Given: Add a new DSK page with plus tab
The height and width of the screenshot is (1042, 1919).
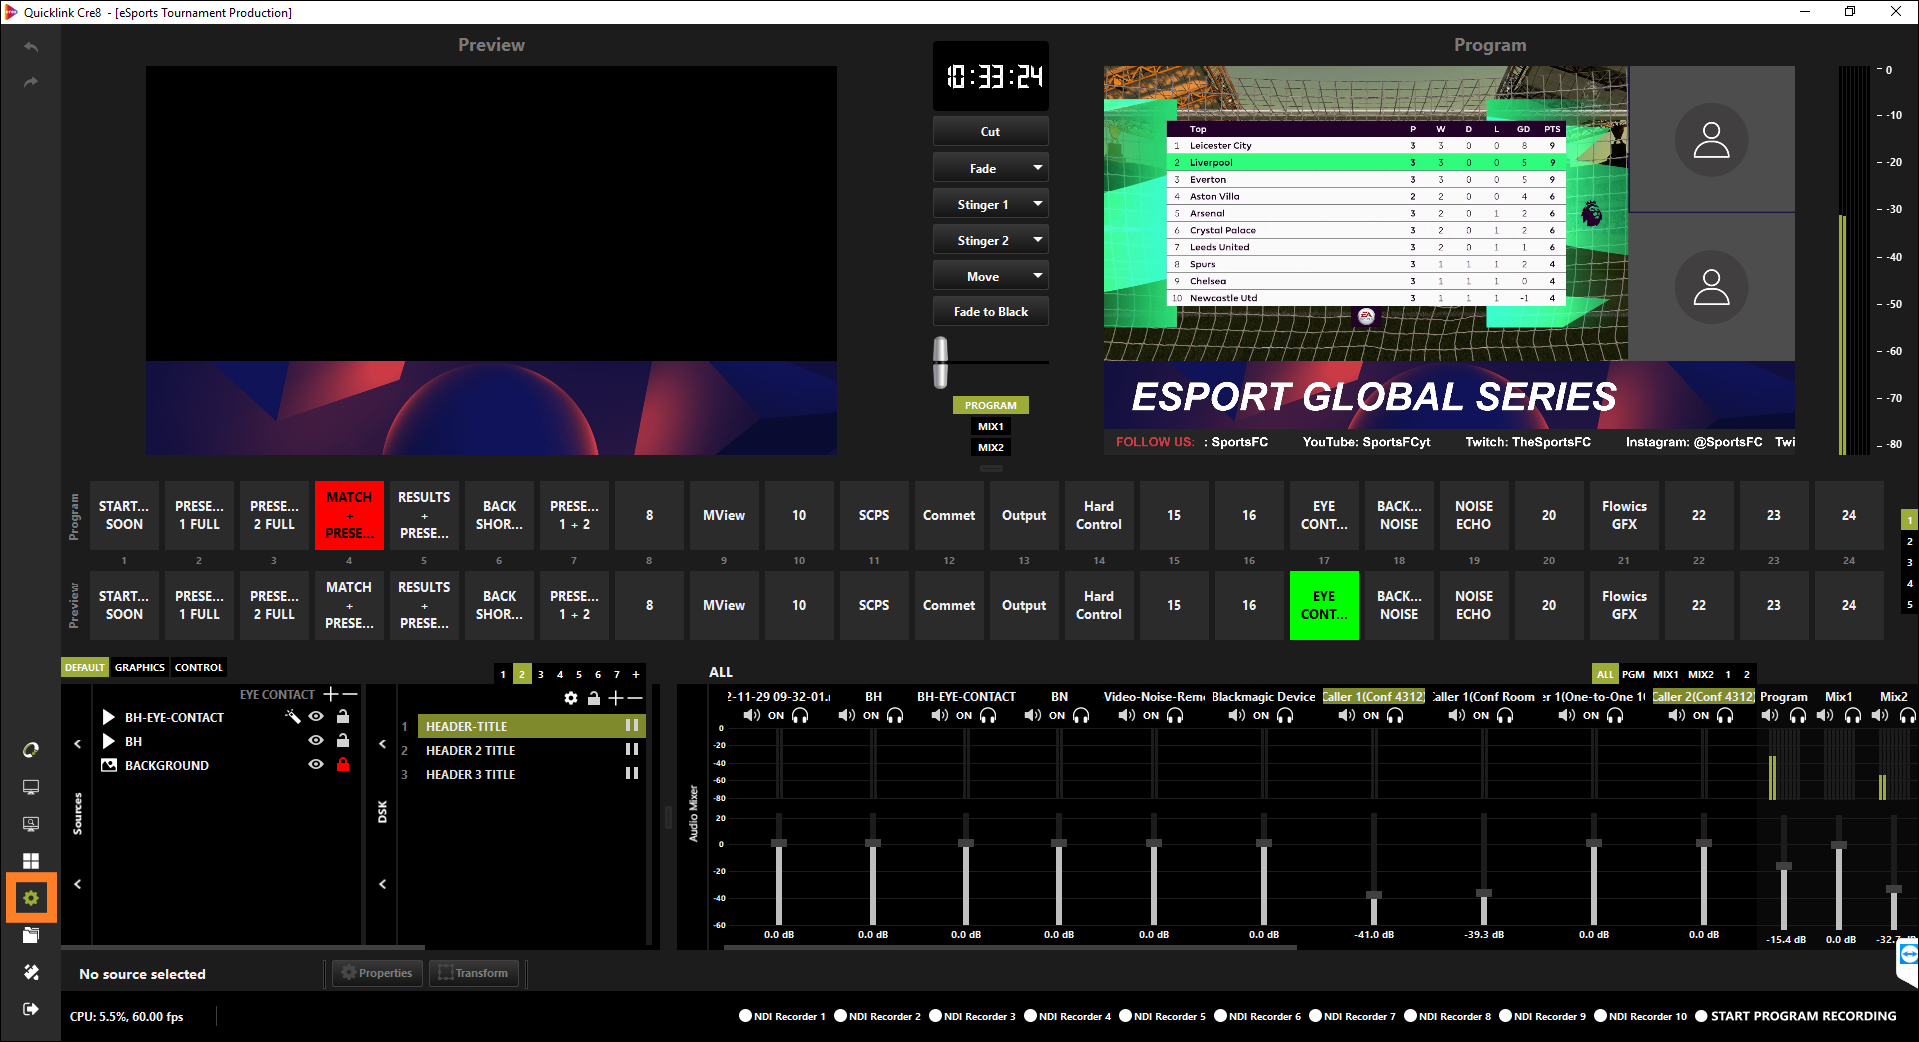Looking at the screenshot, I should [636, 674].
